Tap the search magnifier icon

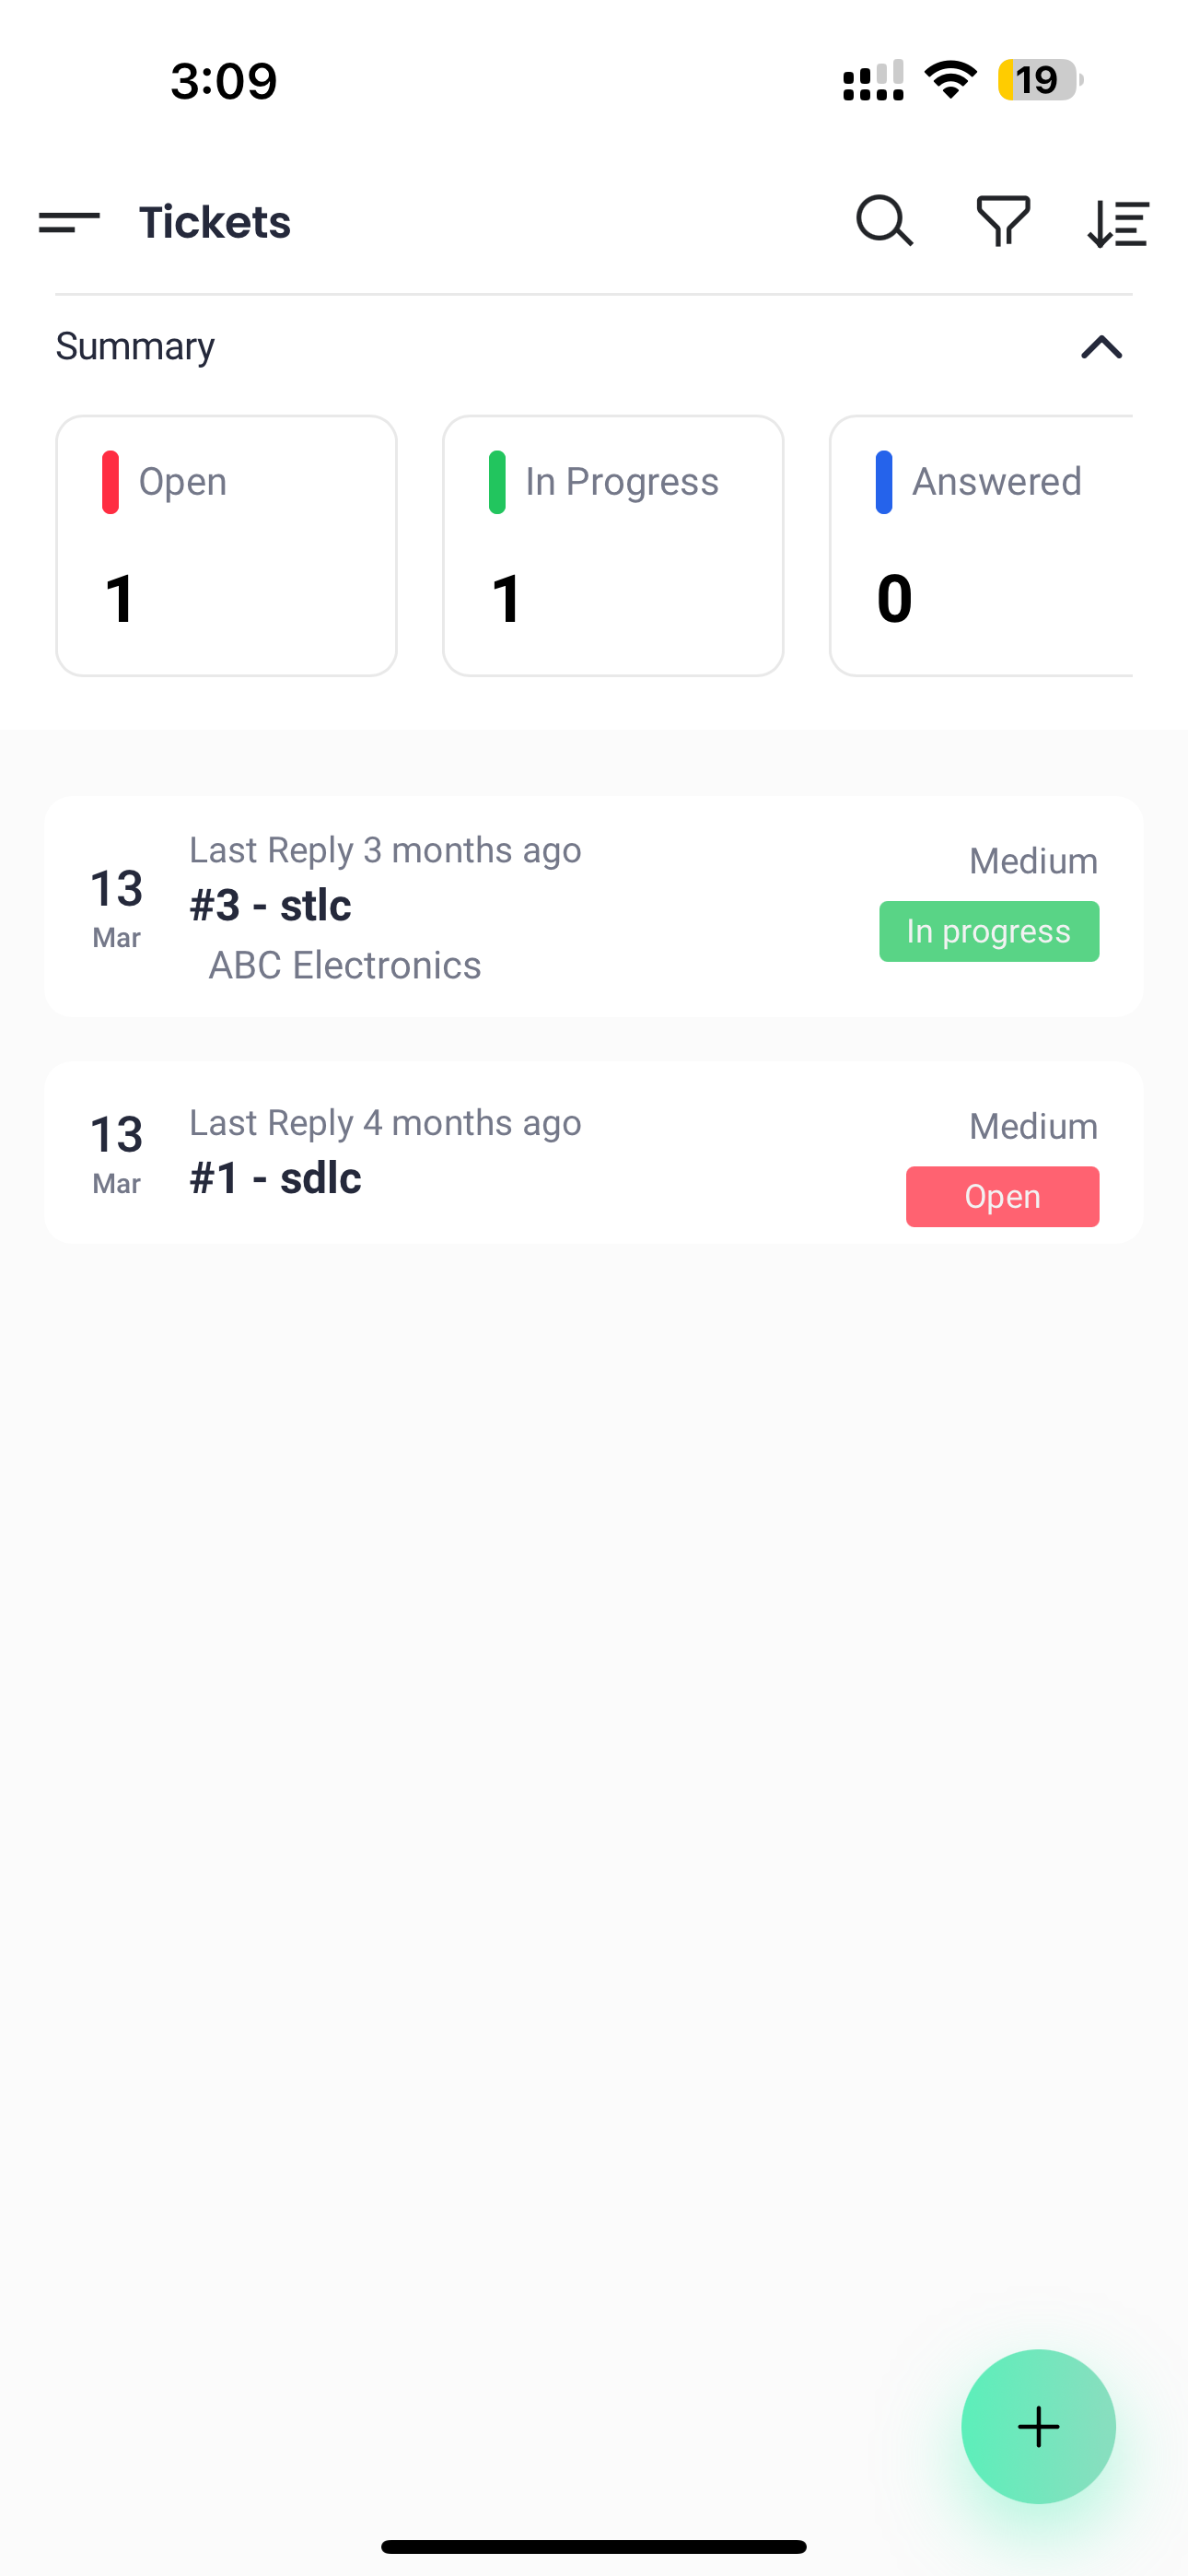pyautogui.click(x=884, y=221)
